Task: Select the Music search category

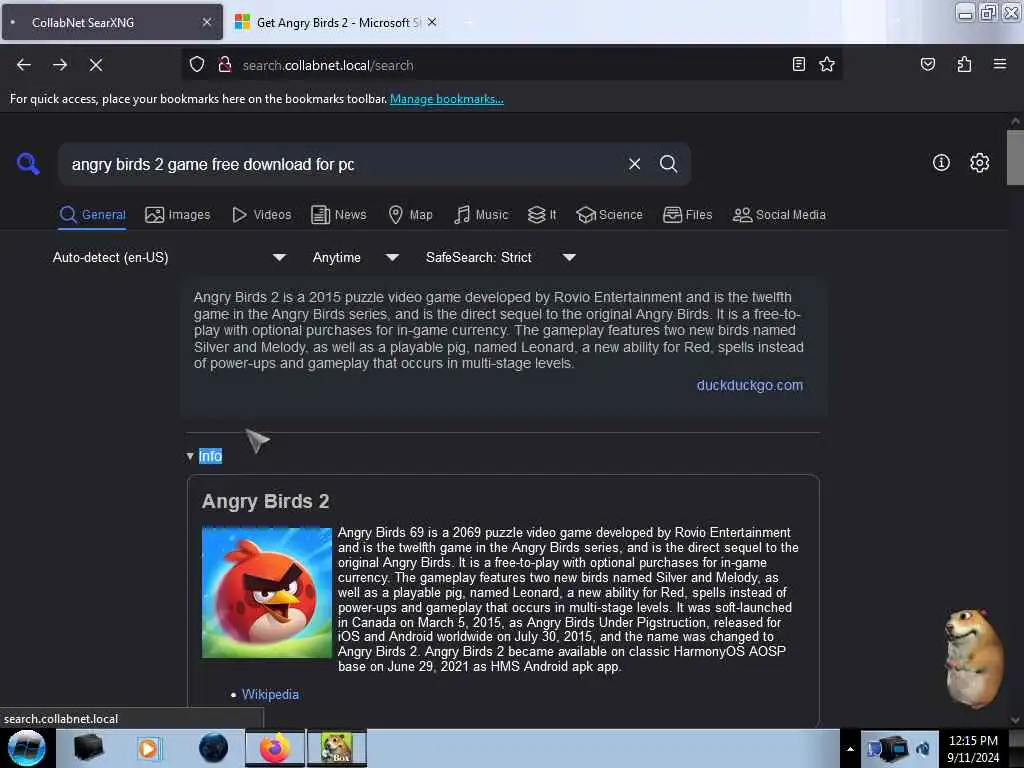Action: pos(481,215)
